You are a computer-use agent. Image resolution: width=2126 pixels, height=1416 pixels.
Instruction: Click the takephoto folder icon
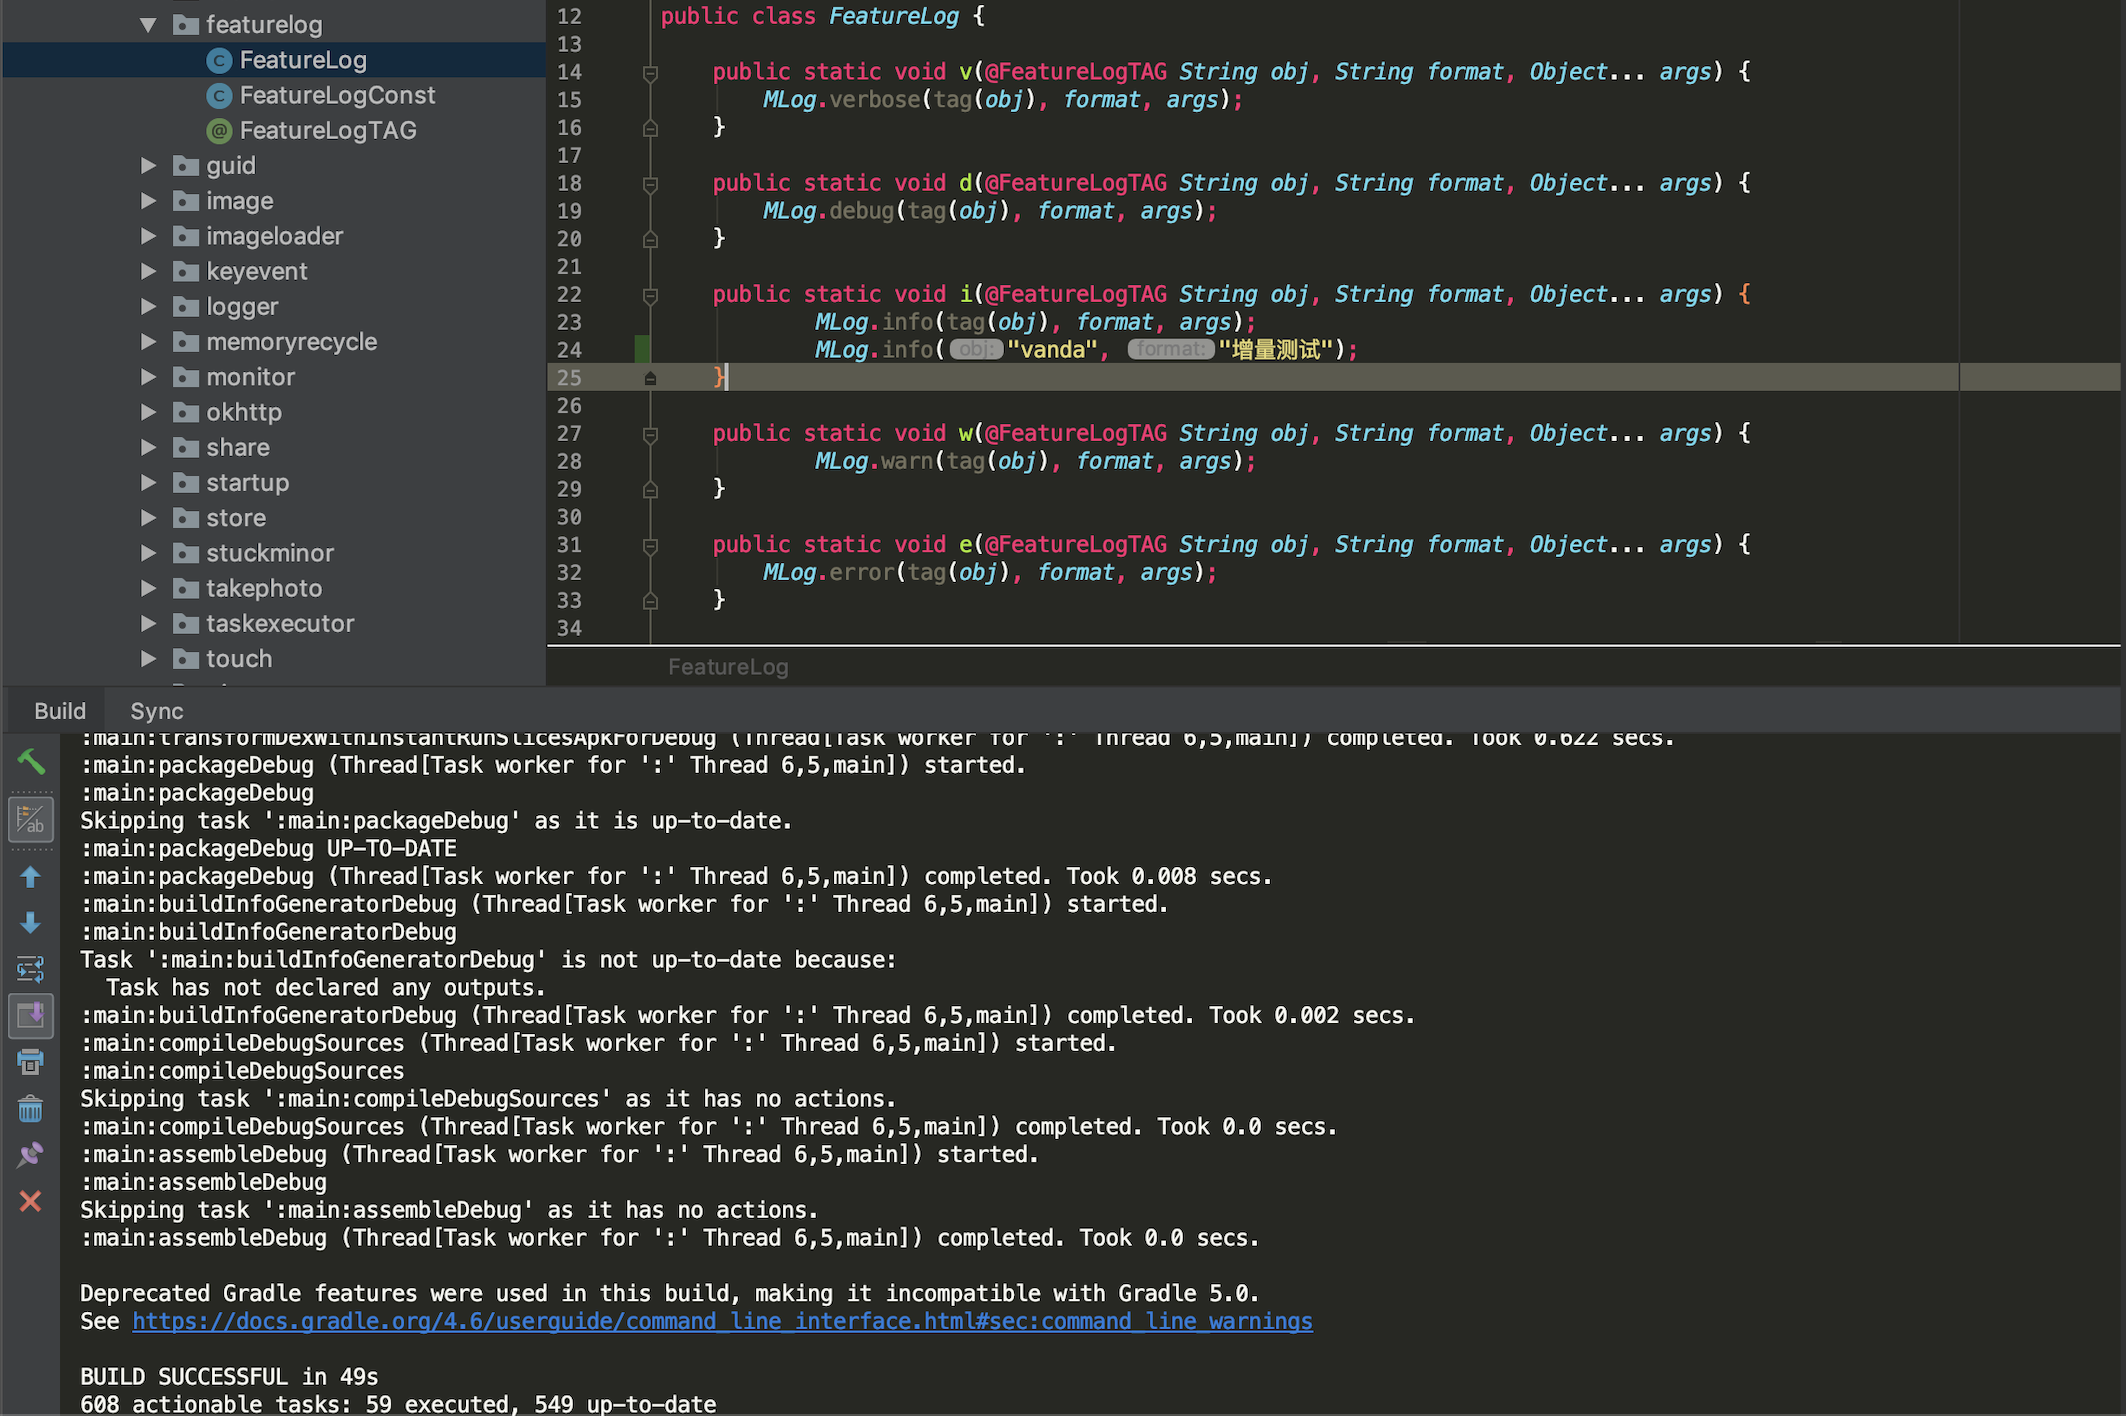coord(186,588)
